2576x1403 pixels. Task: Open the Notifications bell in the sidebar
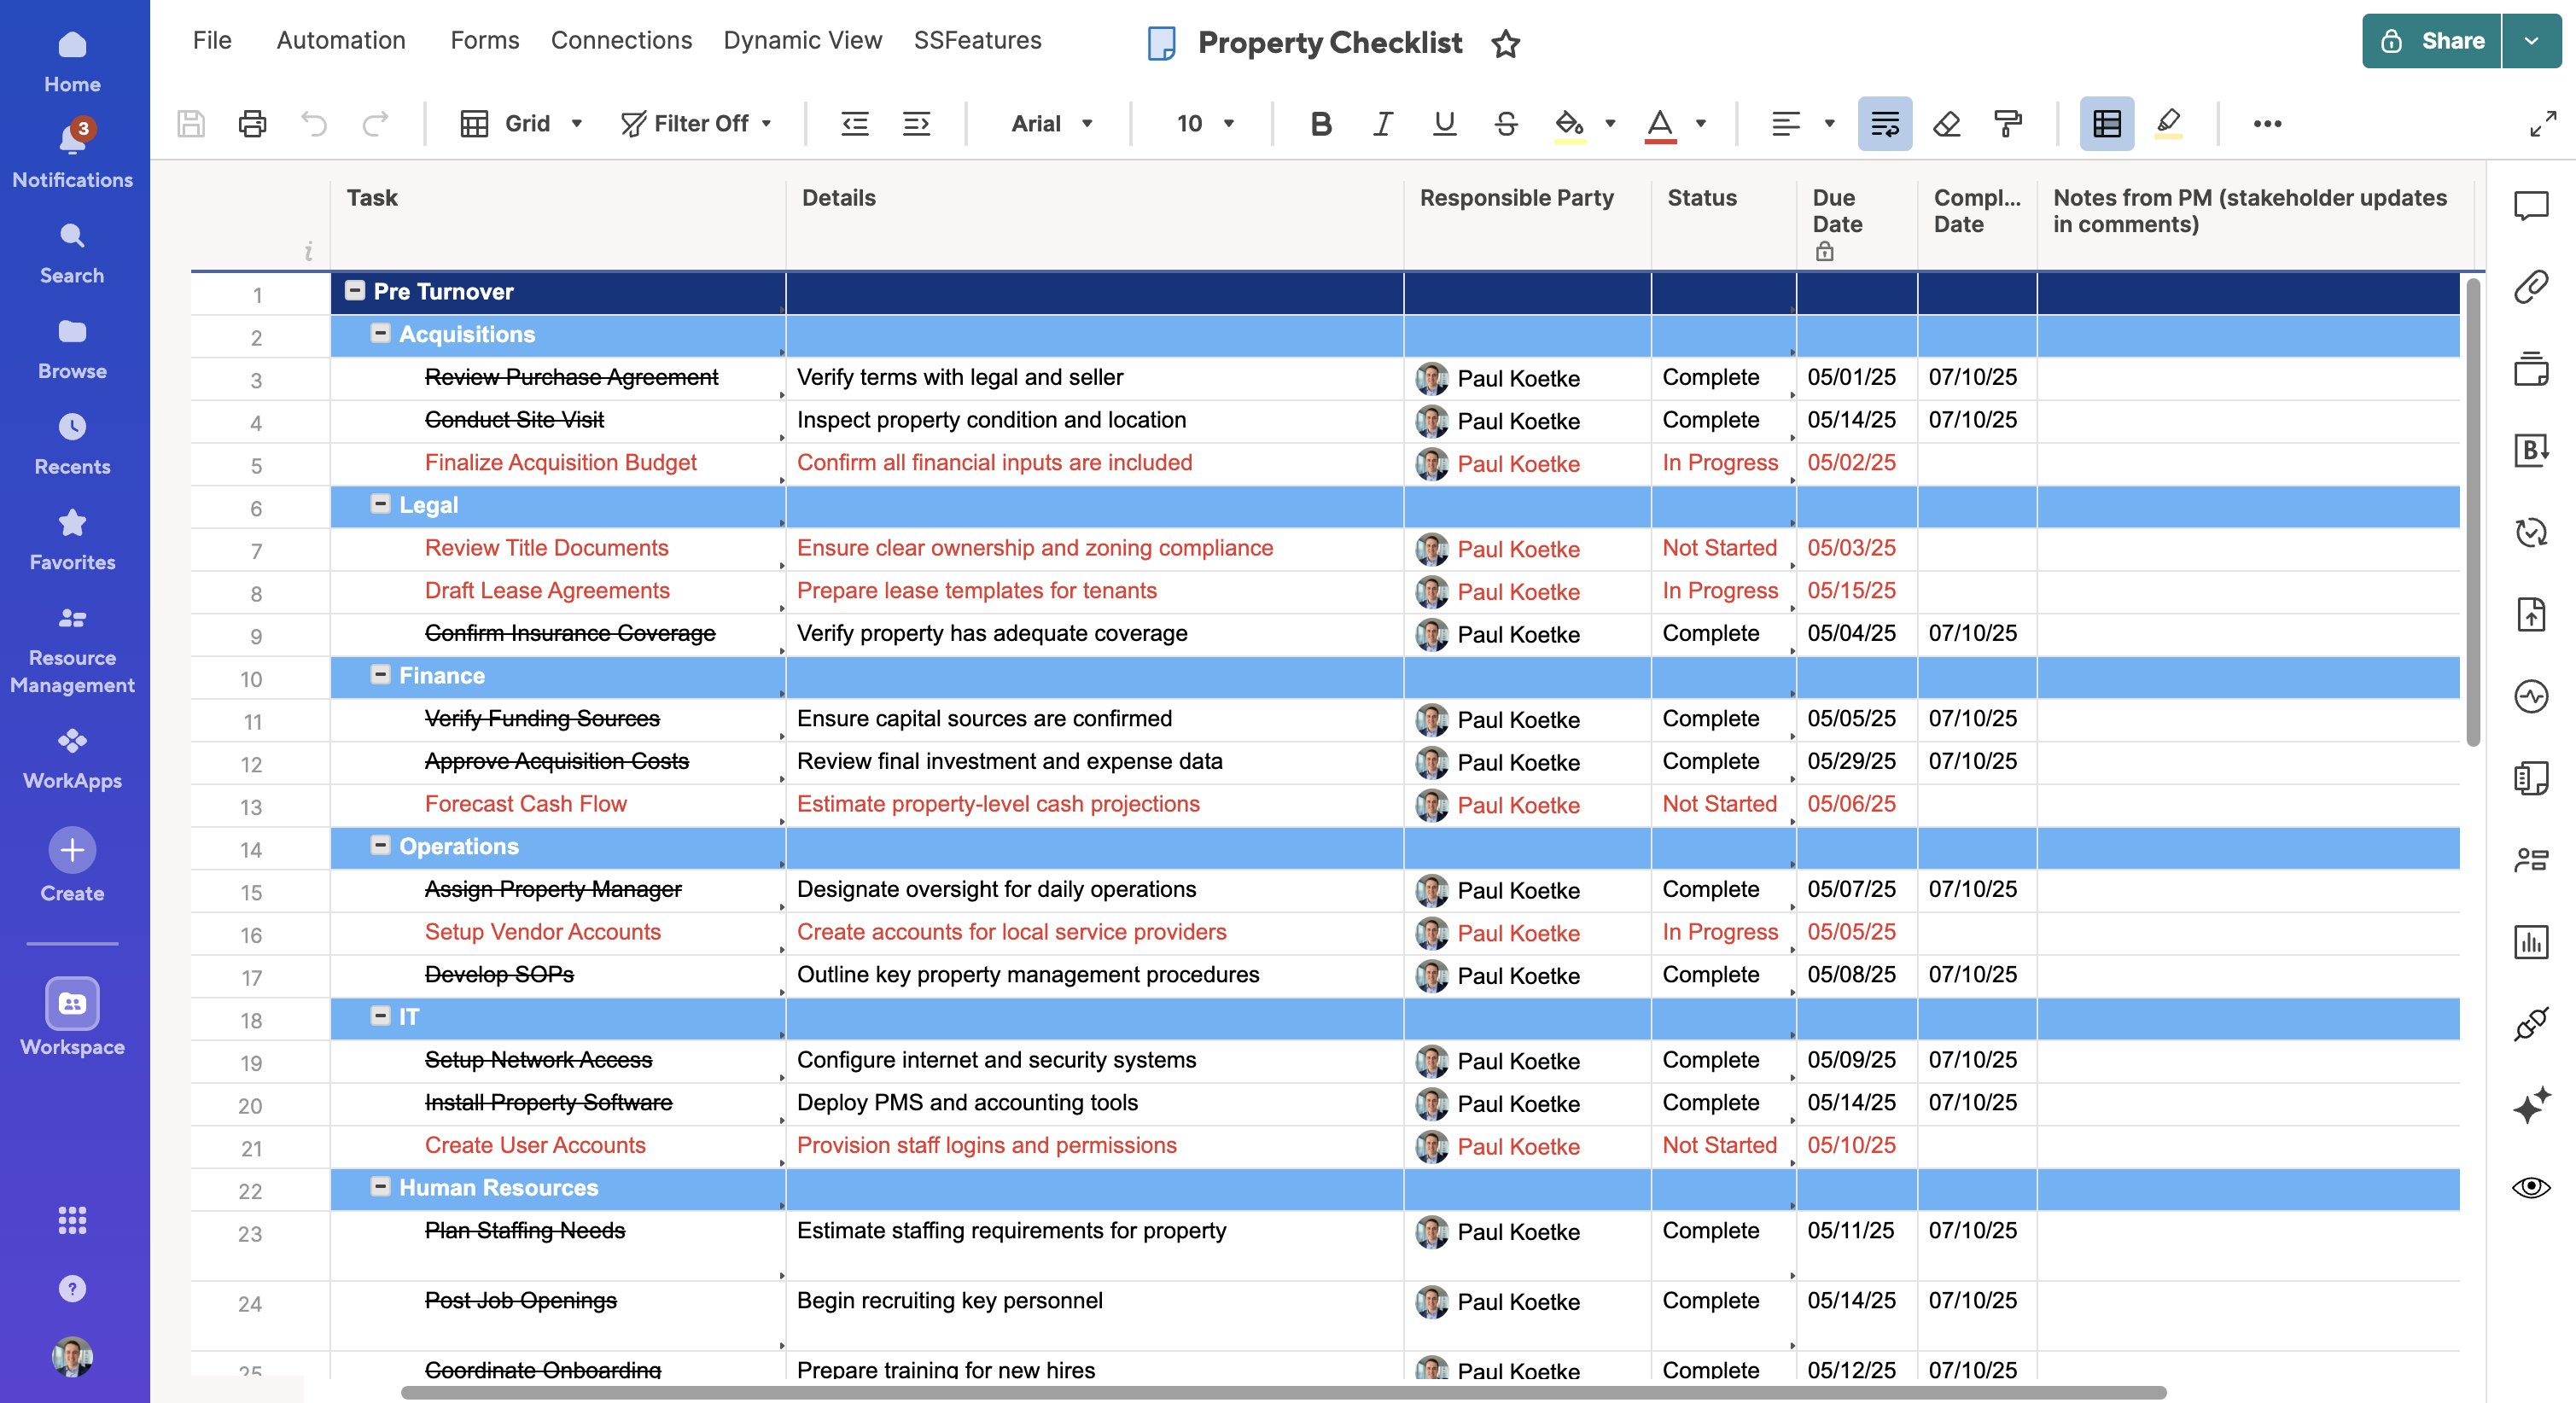tap(72, 140)
